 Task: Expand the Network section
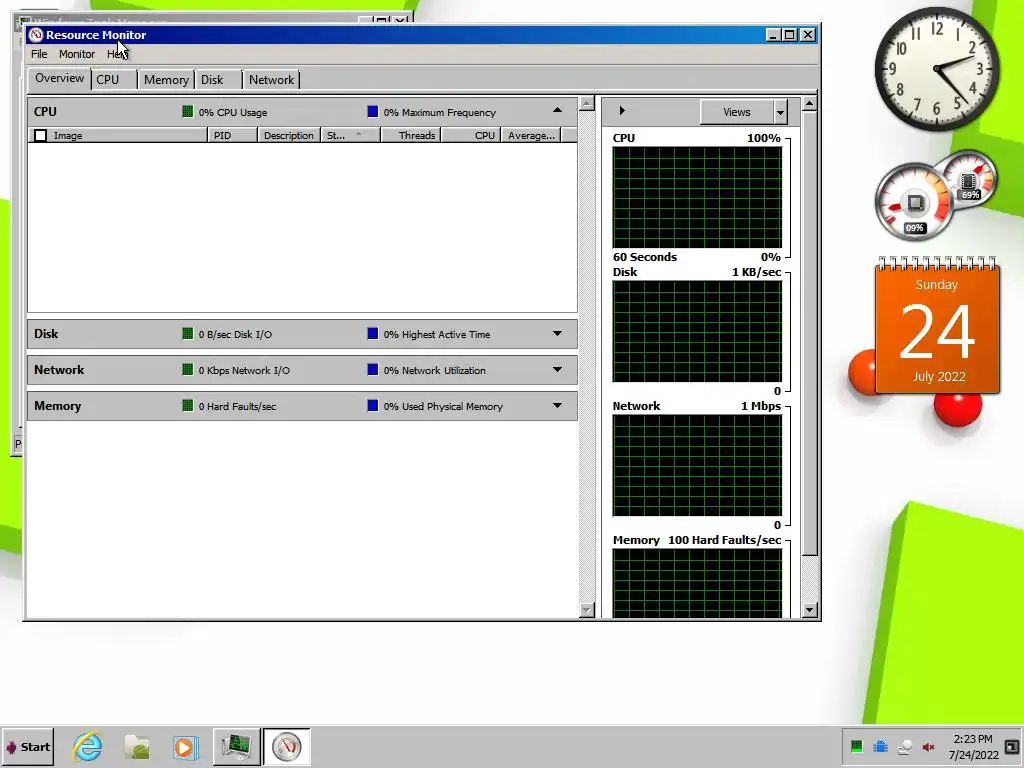(557, 369)
